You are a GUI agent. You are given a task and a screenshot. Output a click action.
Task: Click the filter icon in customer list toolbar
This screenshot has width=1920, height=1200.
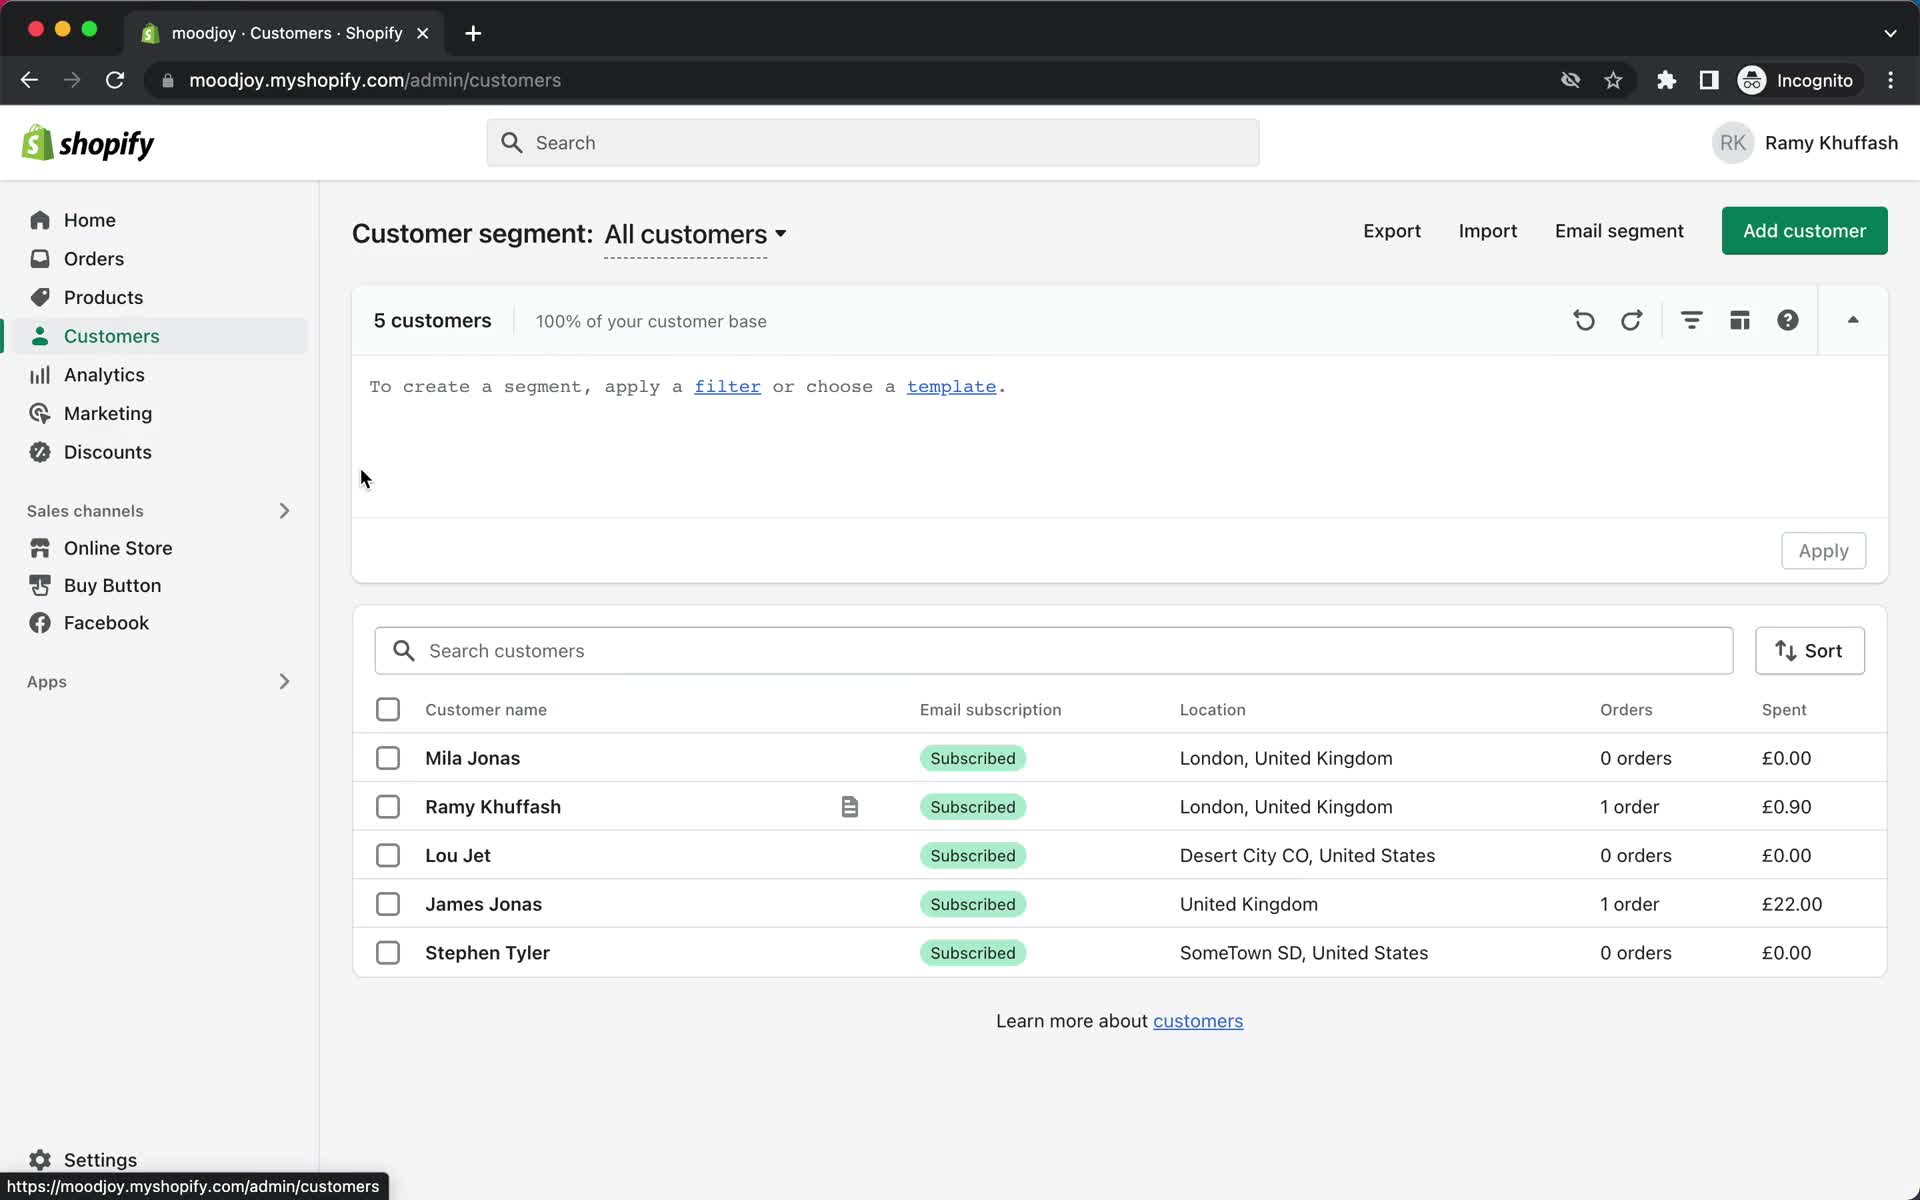[x=1691, y=319]
